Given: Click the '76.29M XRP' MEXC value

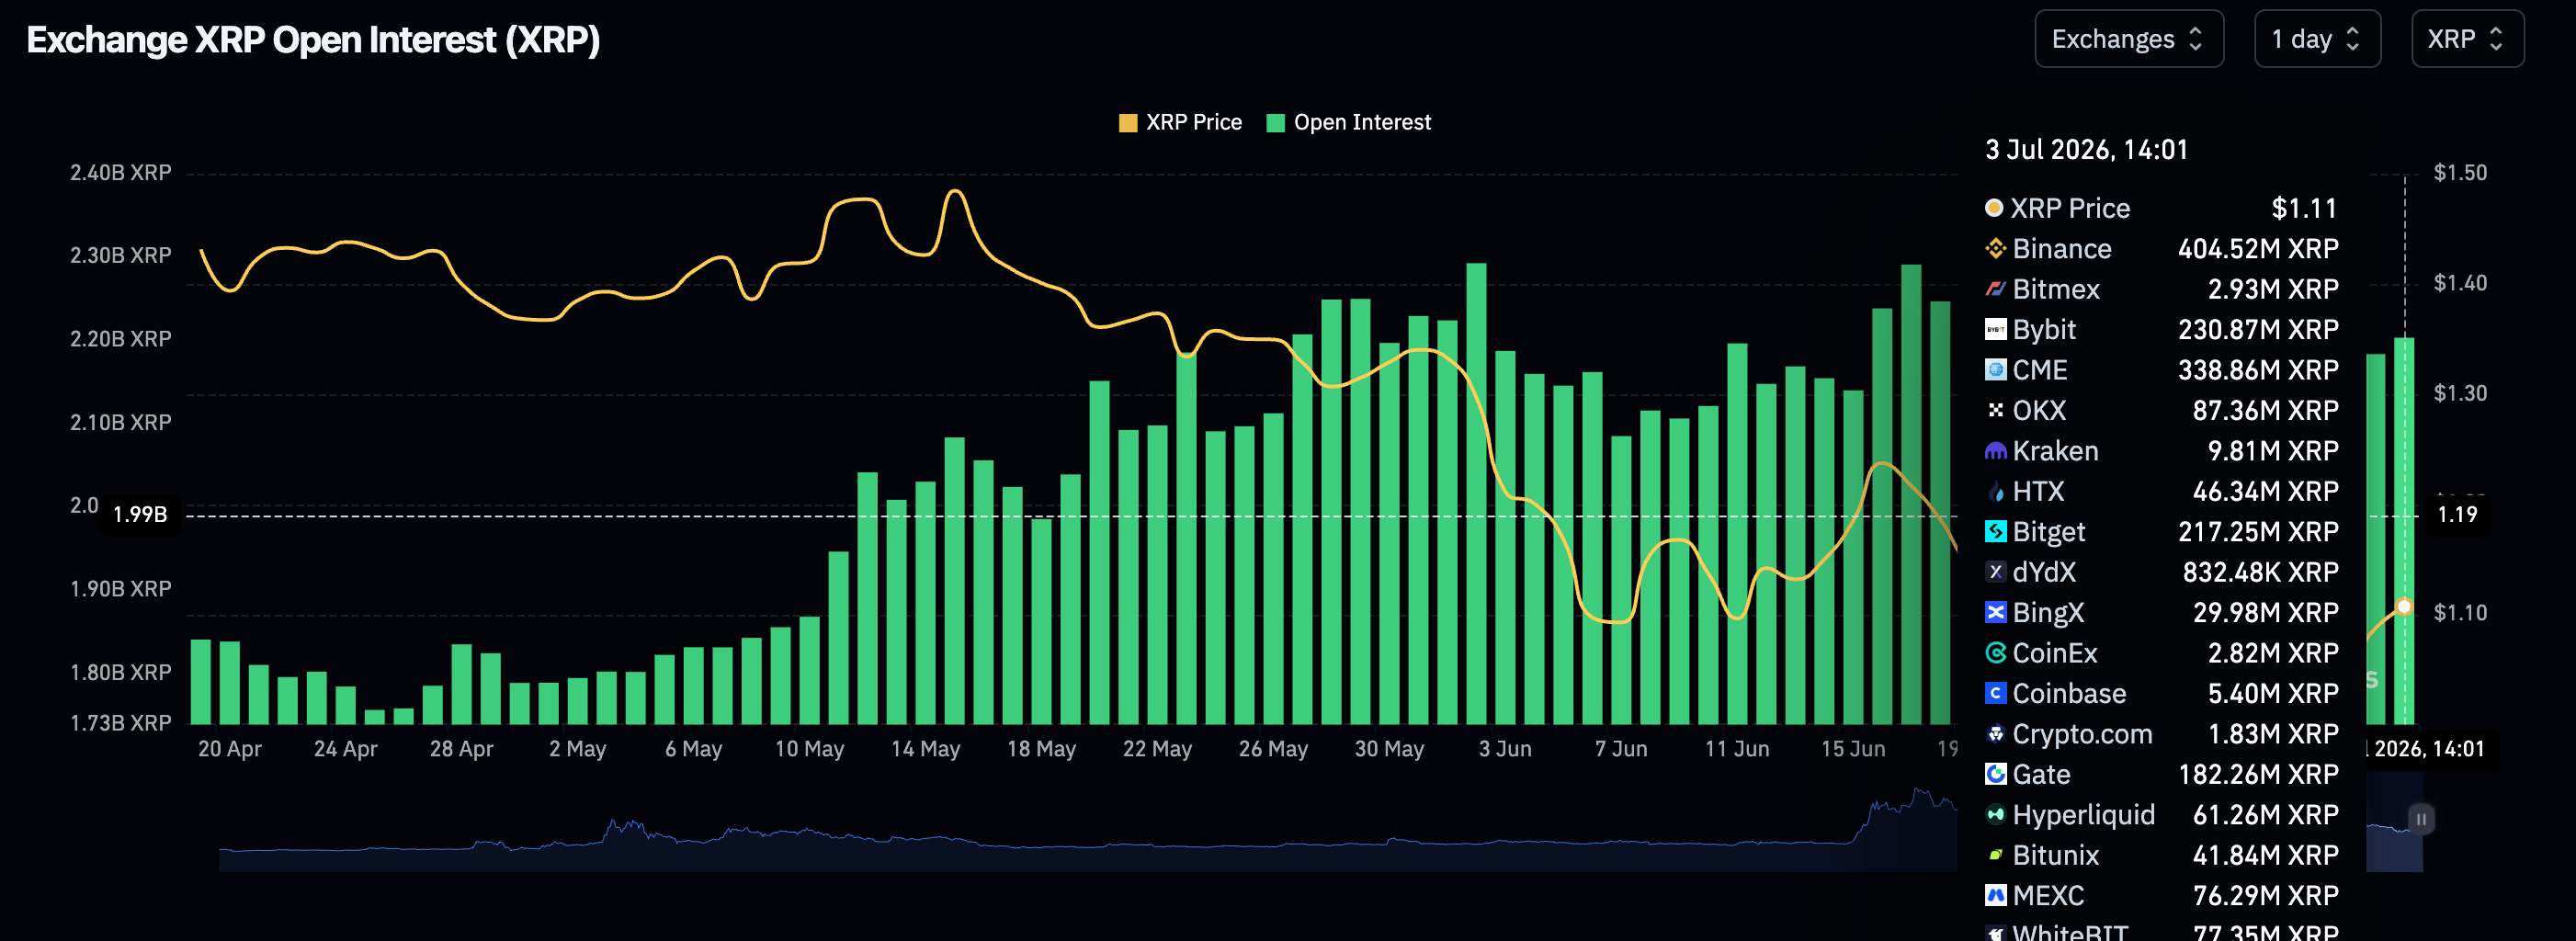Looking at the screenshot, I should tap(2265, 895).
